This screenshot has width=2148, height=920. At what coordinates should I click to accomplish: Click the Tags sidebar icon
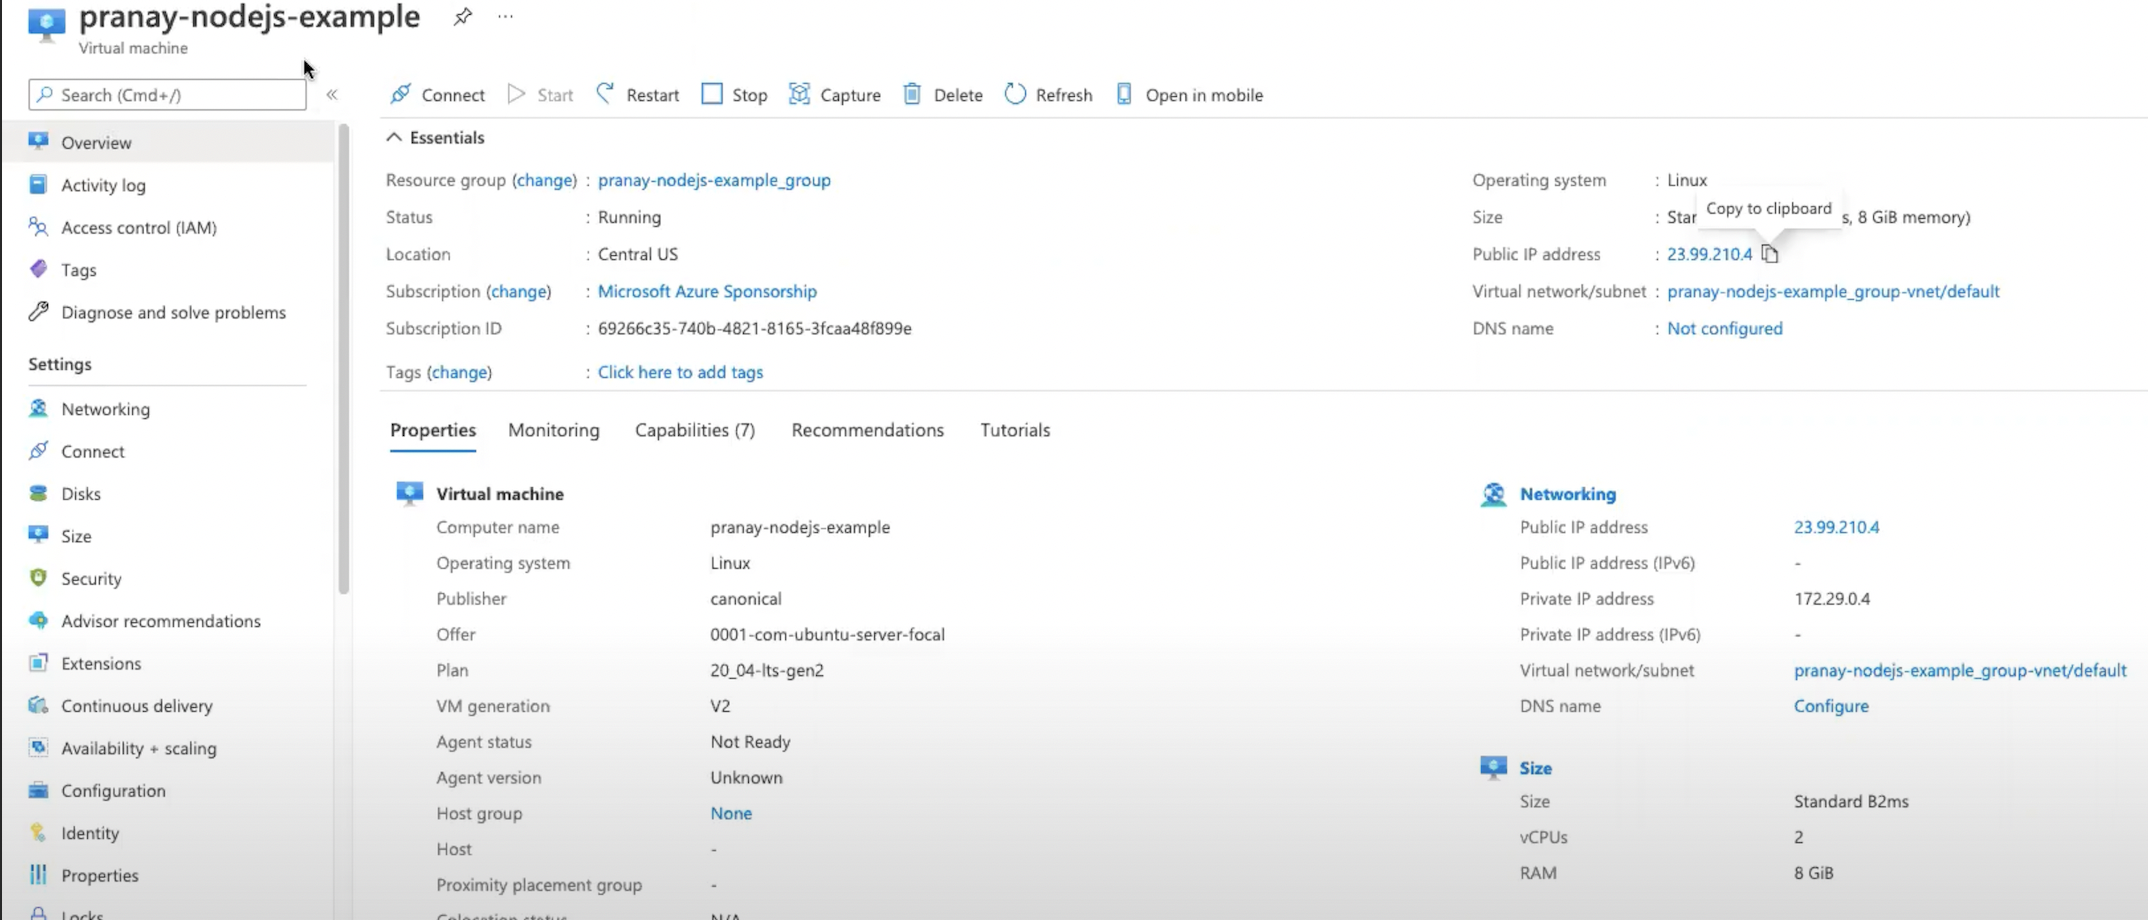[38, 269]
